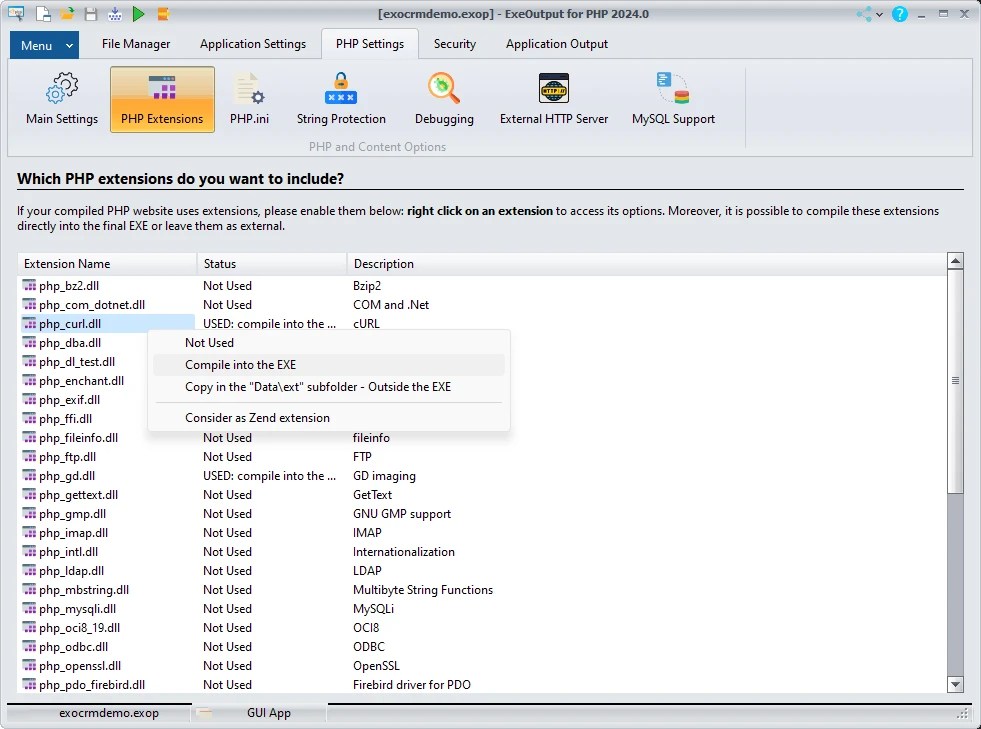981x729 pixels.
Task: Select the php_ldap.dll row
Action: (x=482, y=571)
